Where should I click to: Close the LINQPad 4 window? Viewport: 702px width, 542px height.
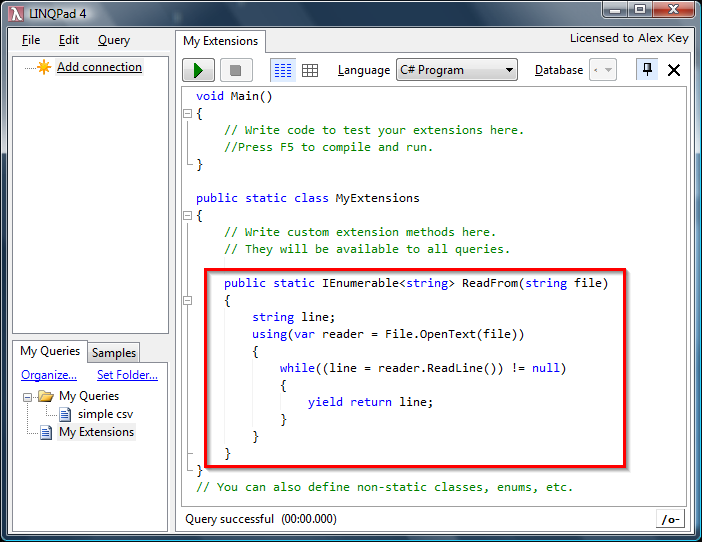coord(673,9)
